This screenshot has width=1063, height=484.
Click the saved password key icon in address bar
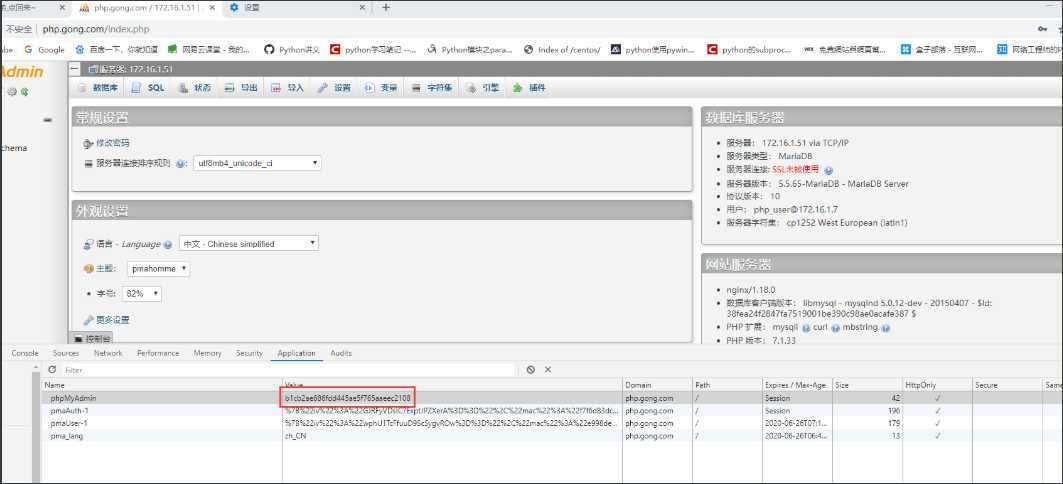[1043, 29]
